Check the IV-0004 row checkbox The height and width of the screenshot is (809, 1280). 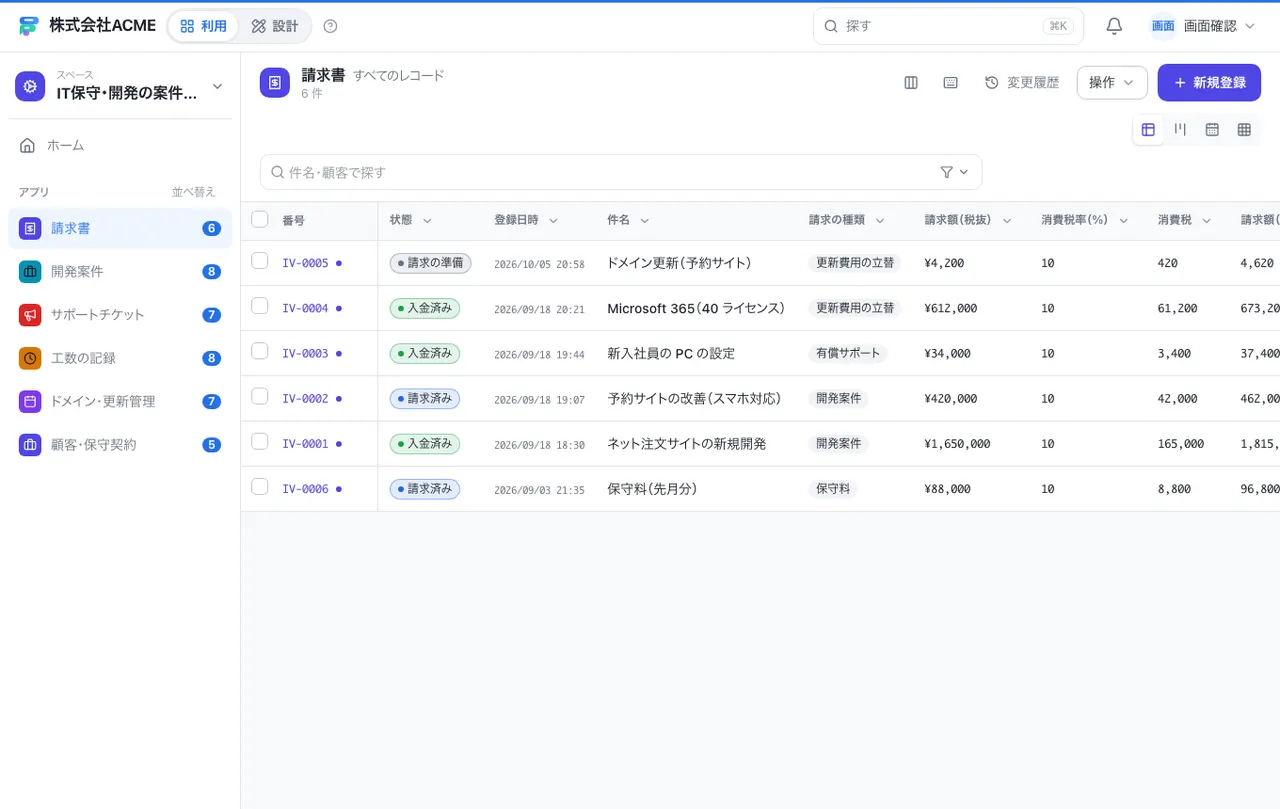[x=260, y=306]
